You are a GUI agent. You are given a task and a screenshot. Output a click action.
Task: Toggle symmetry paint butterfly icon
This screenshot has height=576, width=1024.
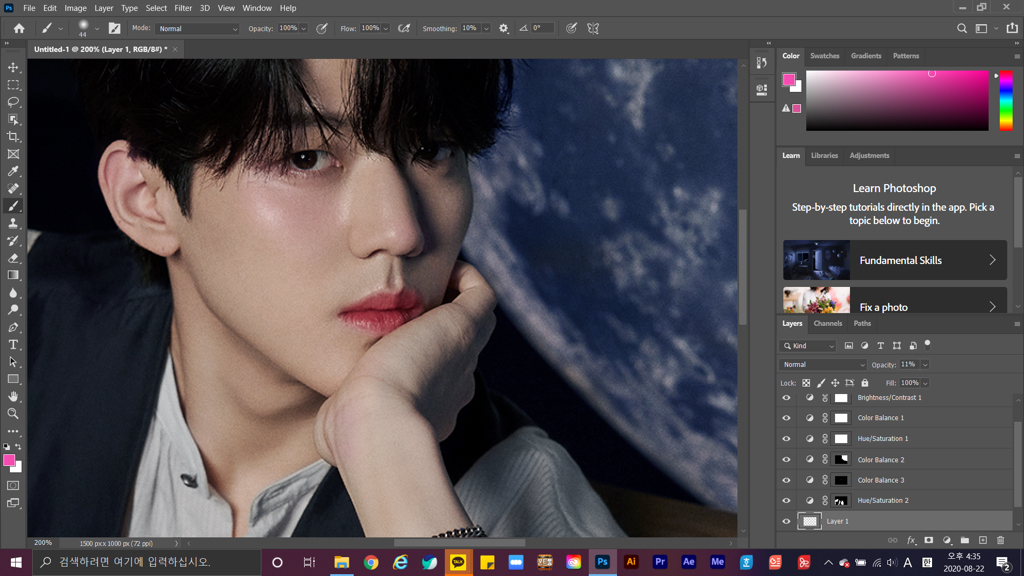pyautogui.click(x=593, y=28)
